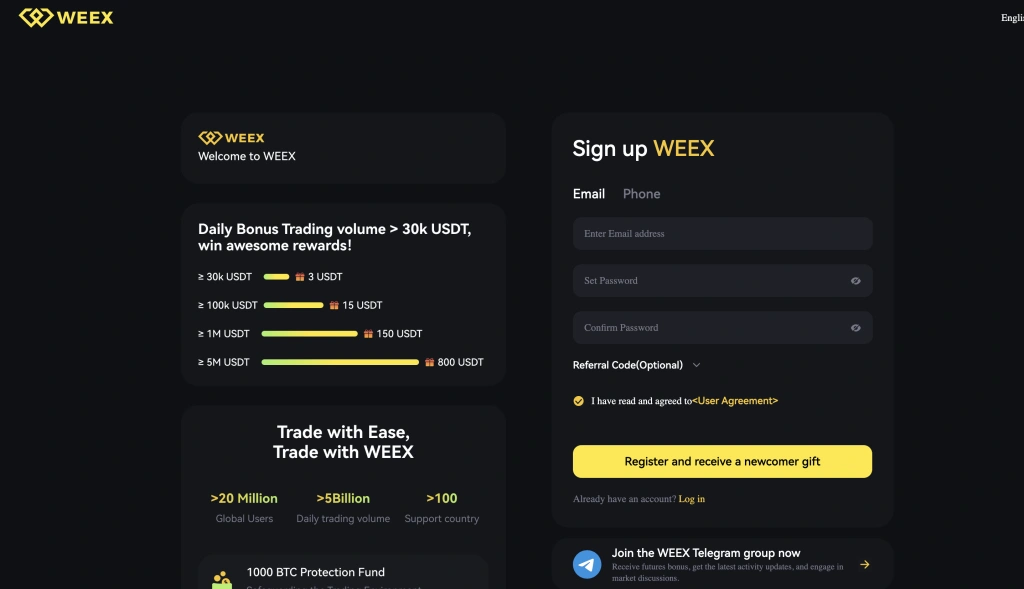Click the 5M USDT progress bar
The width and height of the screenshot is (1024, 589).
tap(340, 362)
